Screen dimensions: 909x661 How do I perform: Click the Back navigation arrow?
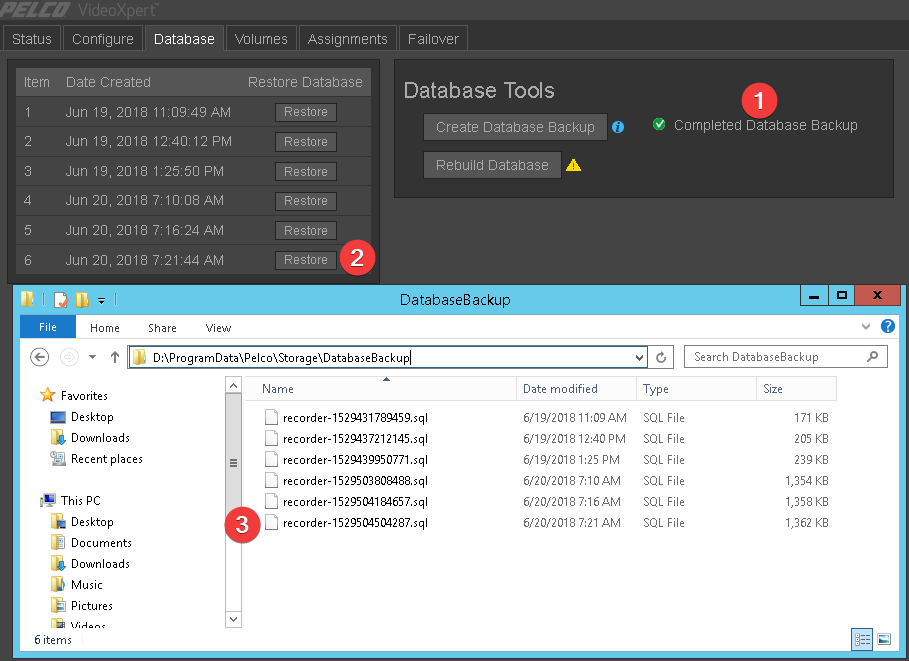pos(39,355)
